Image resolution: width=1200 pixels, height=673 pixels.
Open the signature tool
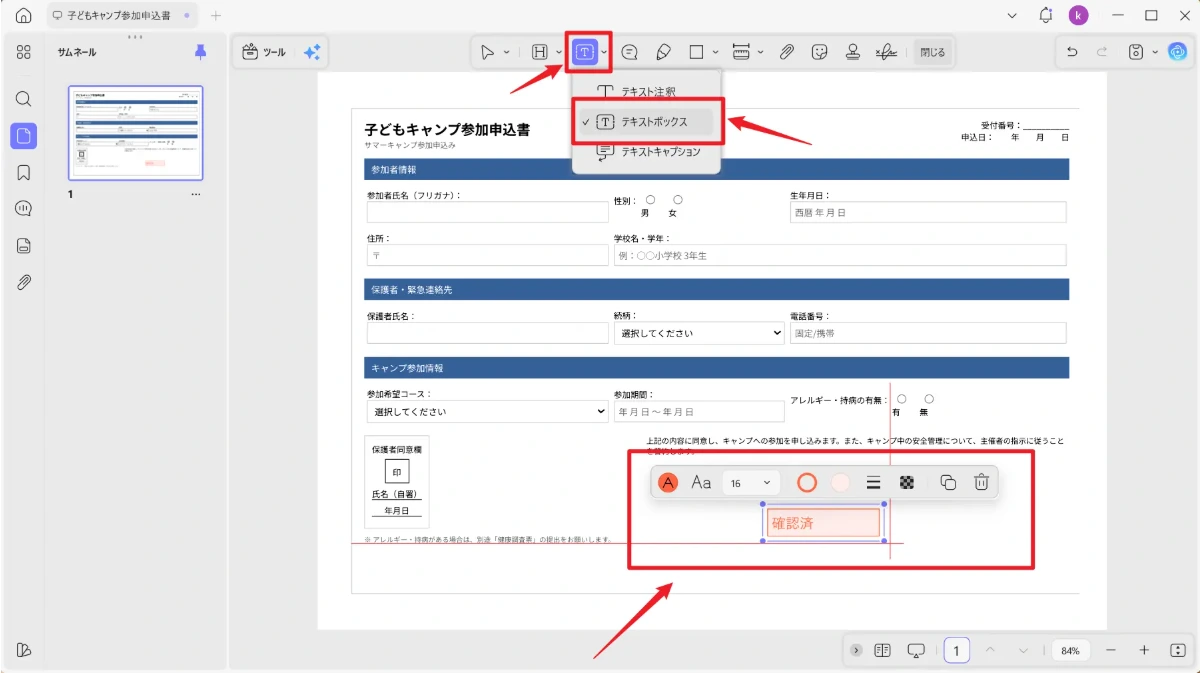(x=886, y=52)
